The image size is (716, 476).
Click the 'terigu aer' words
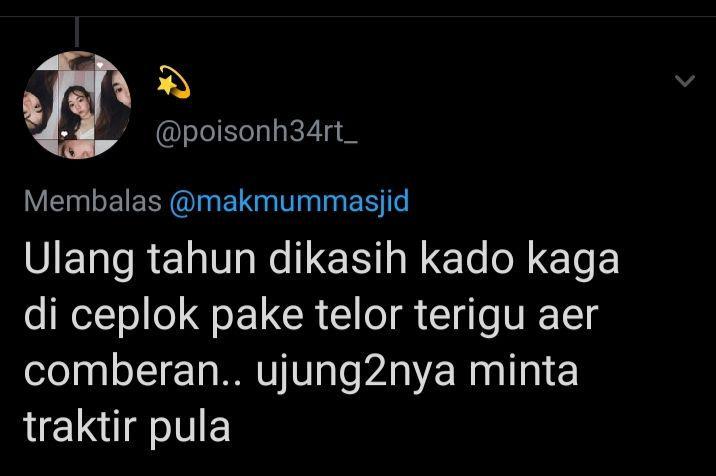[506, 316]
